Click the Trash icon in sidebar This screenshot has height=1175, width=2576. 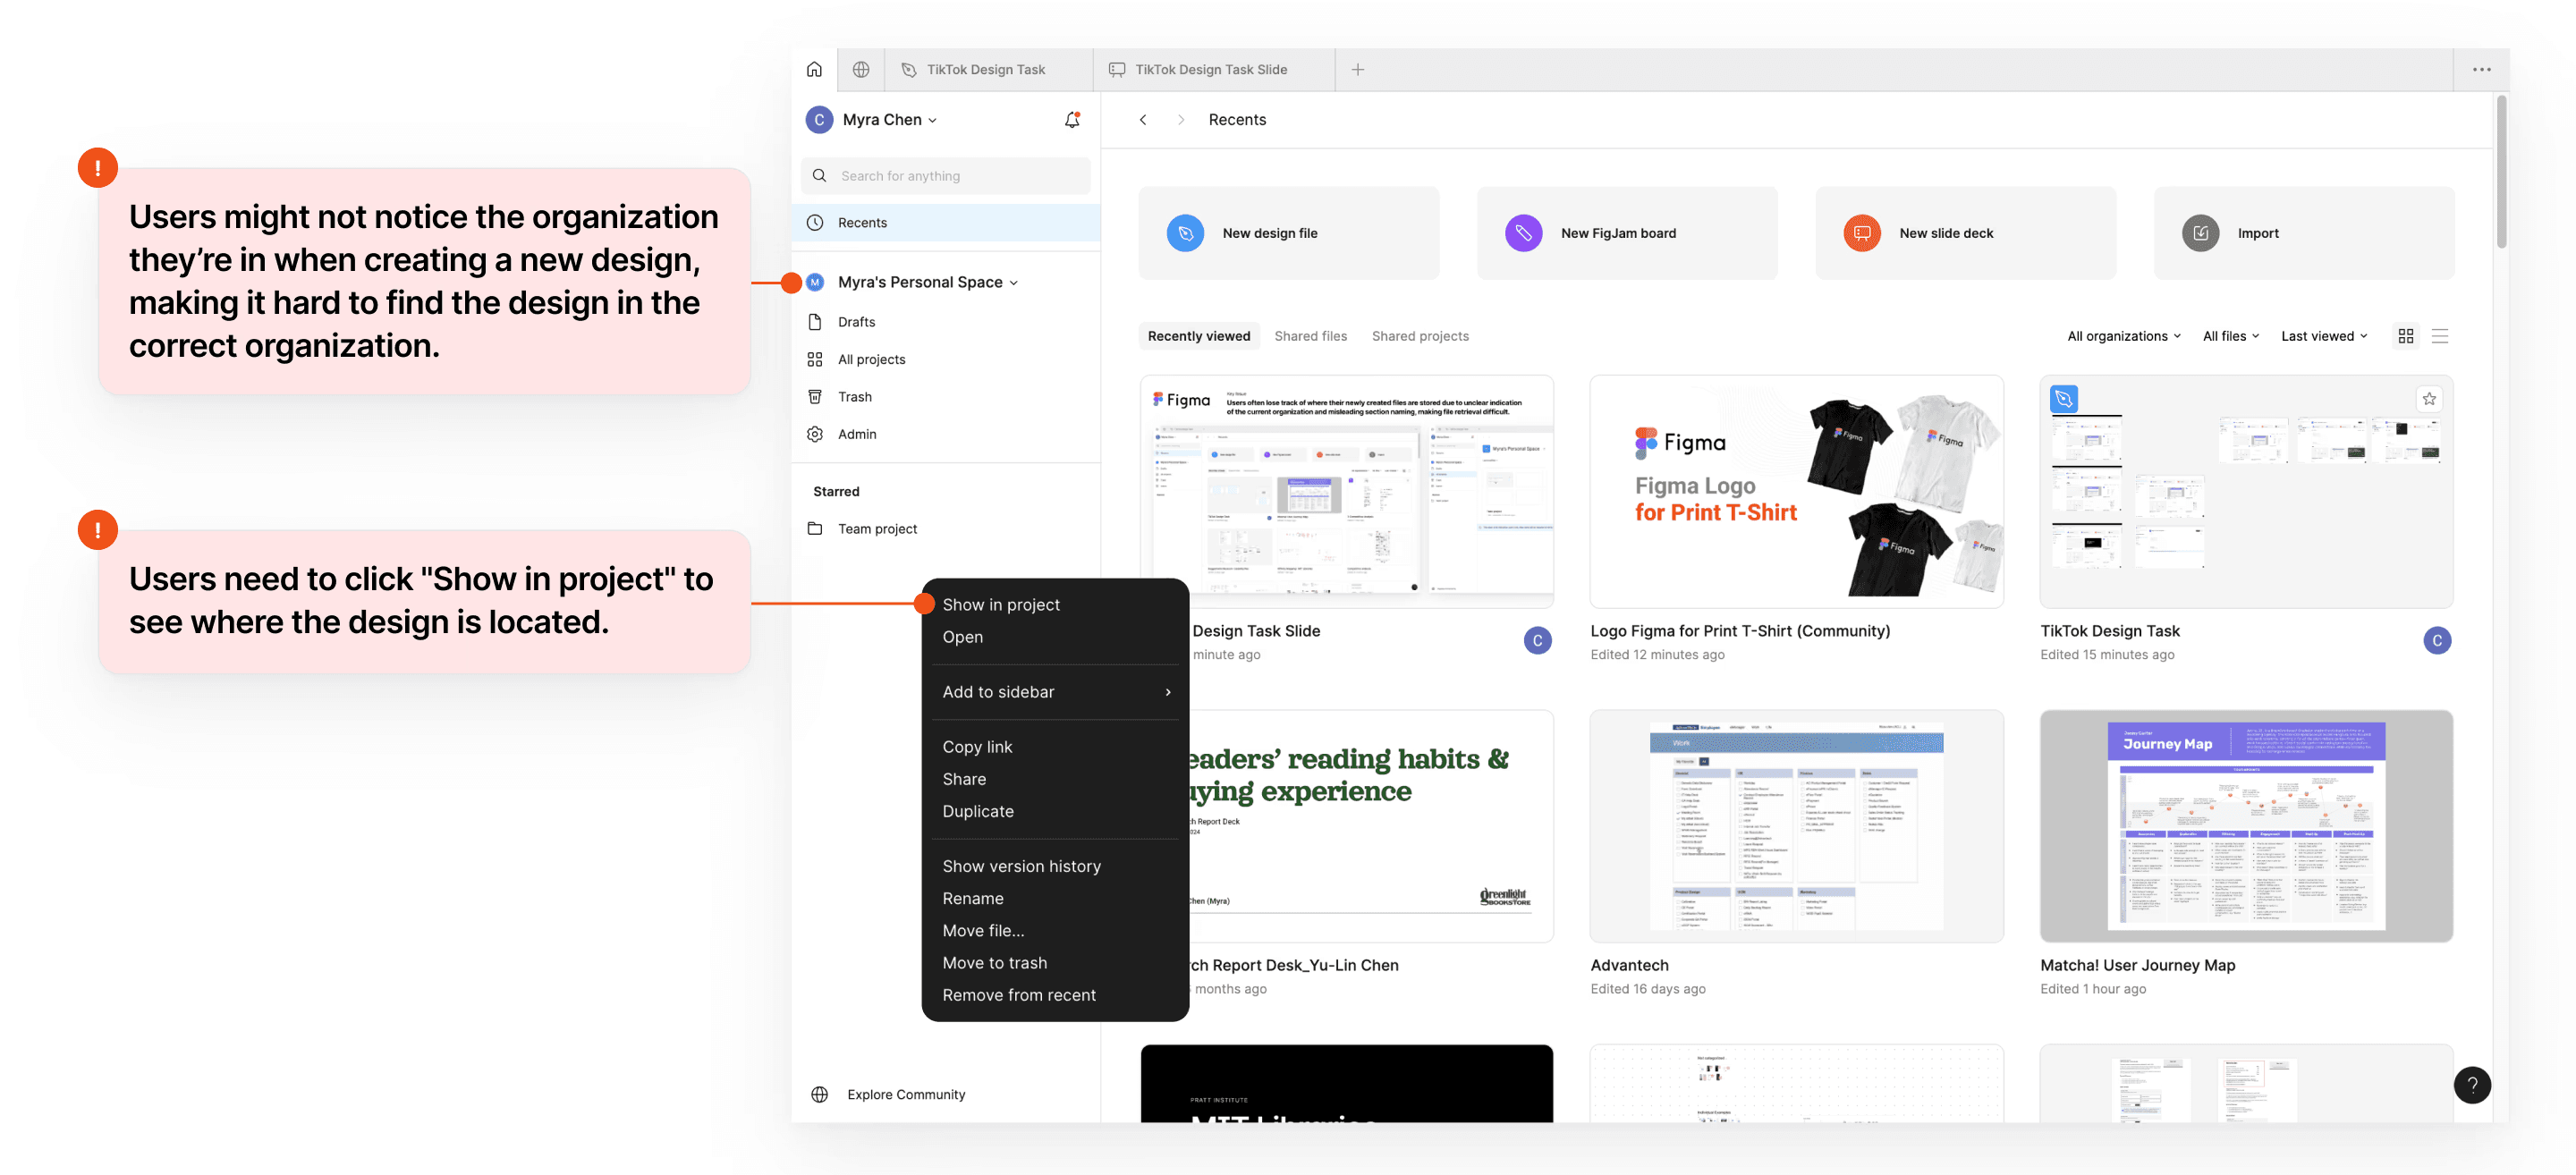(x=815, y=396)
